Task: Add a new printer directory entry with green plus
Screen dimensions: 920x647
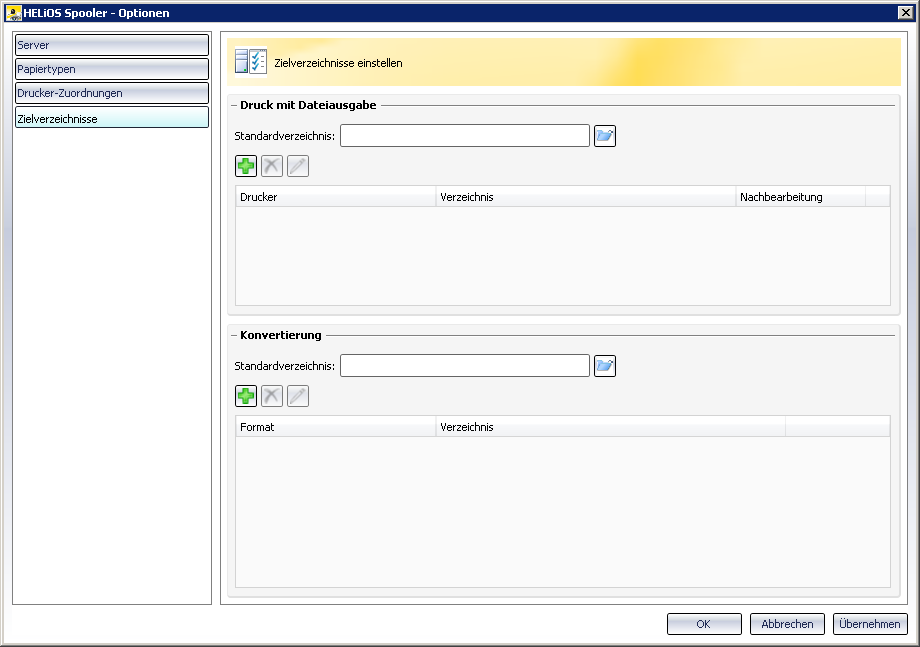Action: coord(246,166)
